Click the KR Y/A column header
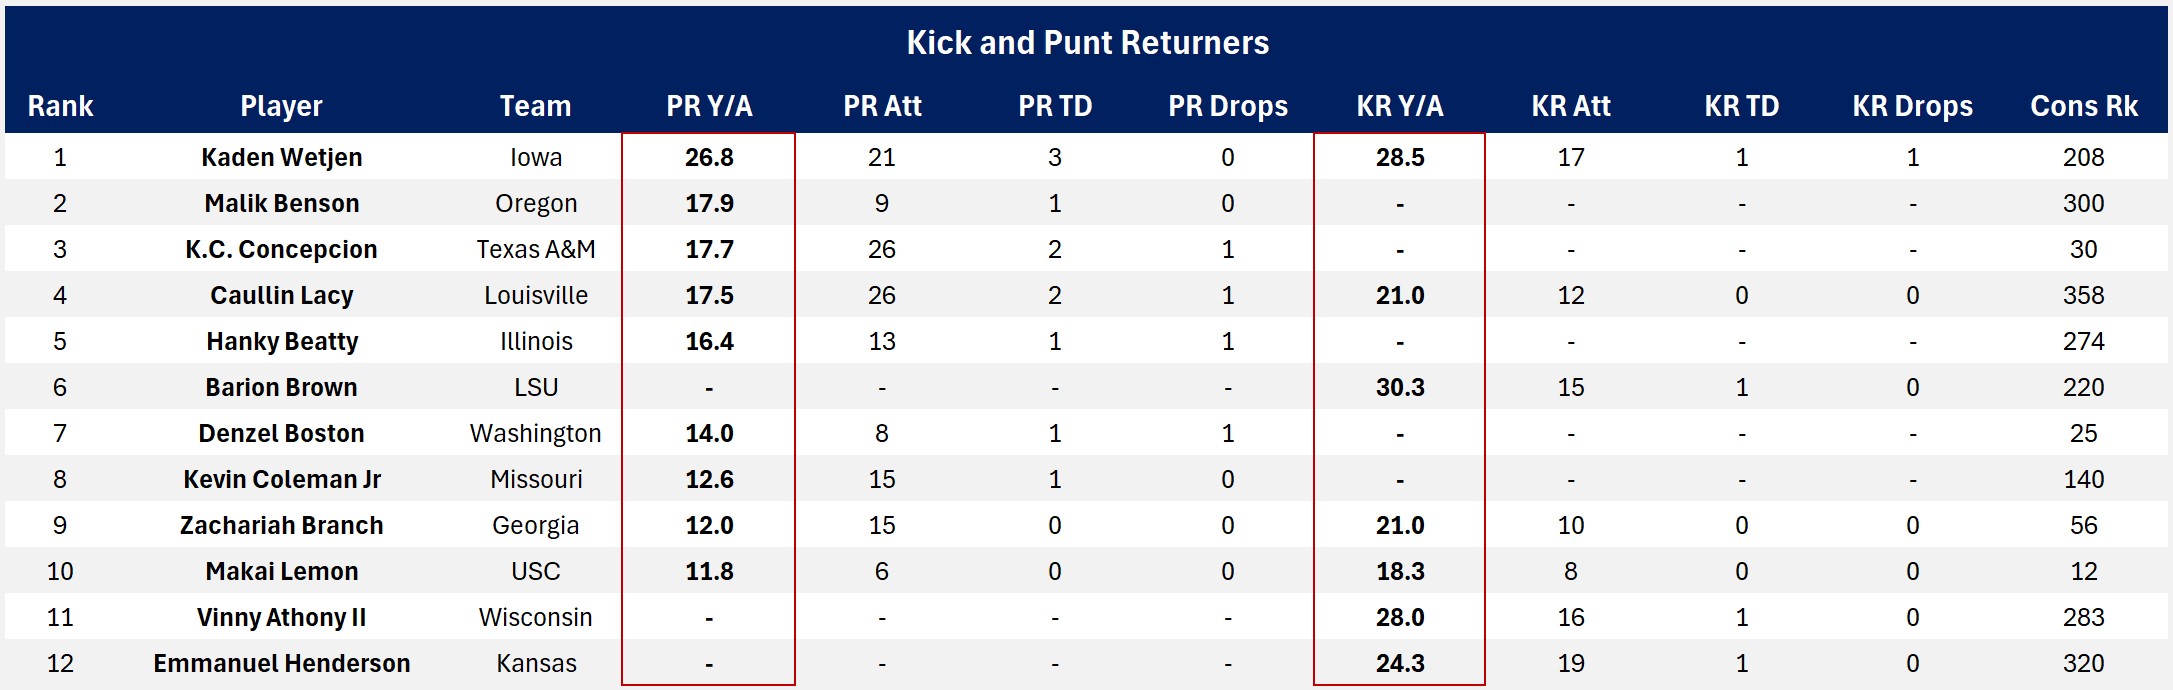Screen dimensions: 2173x690 click(1399, 106)
